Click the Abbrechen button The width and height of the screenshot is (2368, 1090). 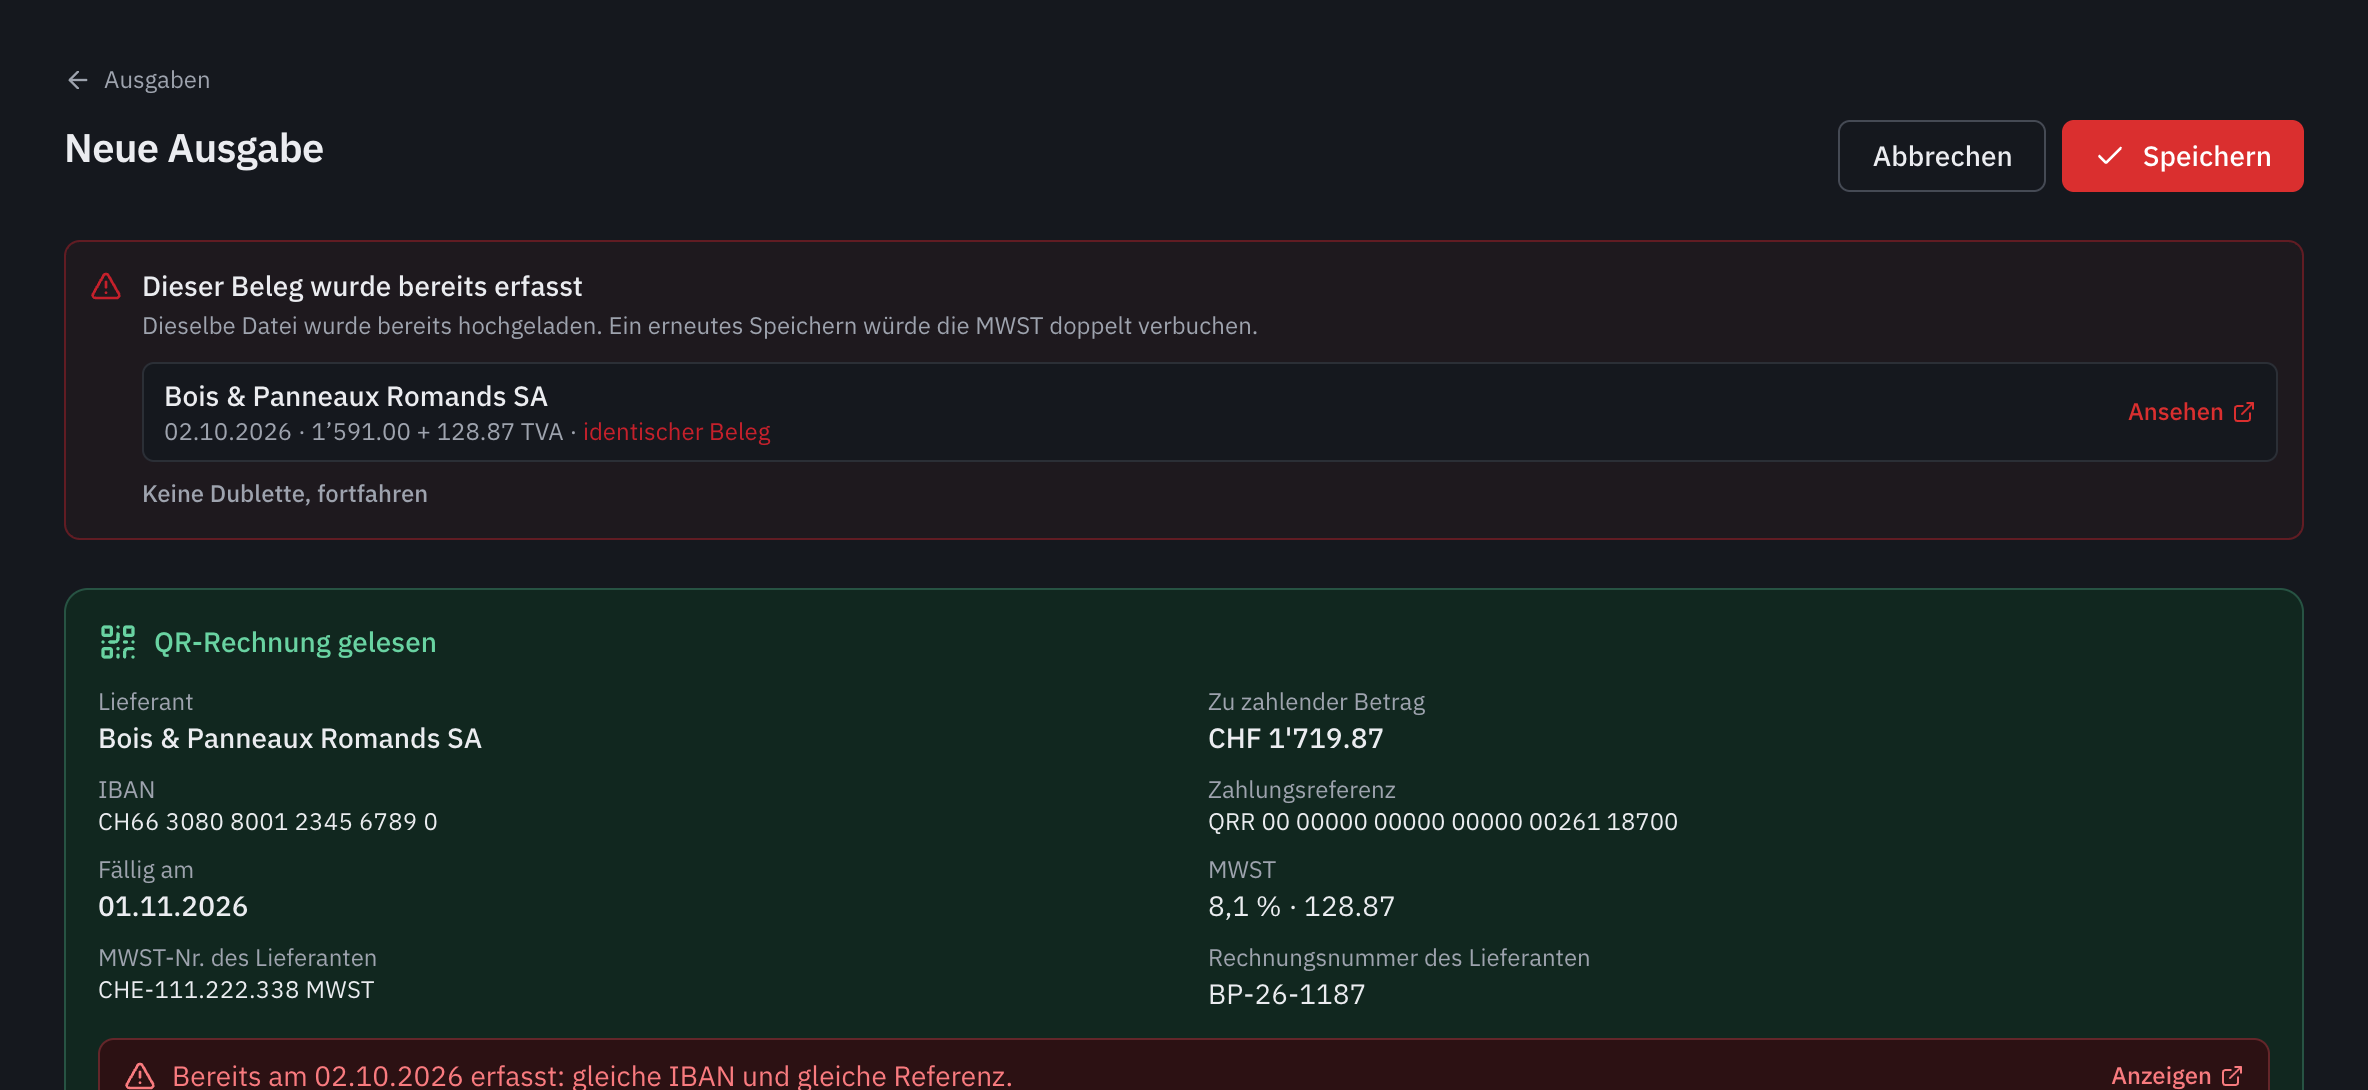[1941, 156]
